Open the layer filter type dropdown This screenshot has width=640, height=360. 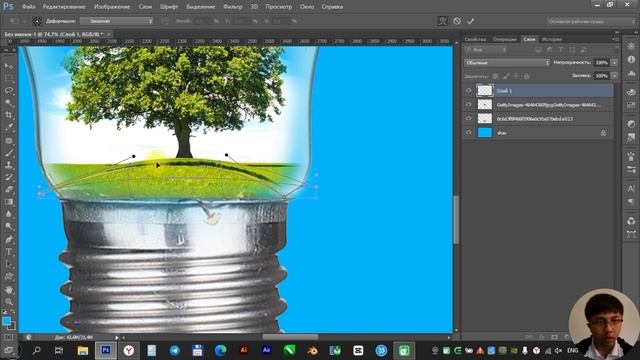tap(486, 49)
